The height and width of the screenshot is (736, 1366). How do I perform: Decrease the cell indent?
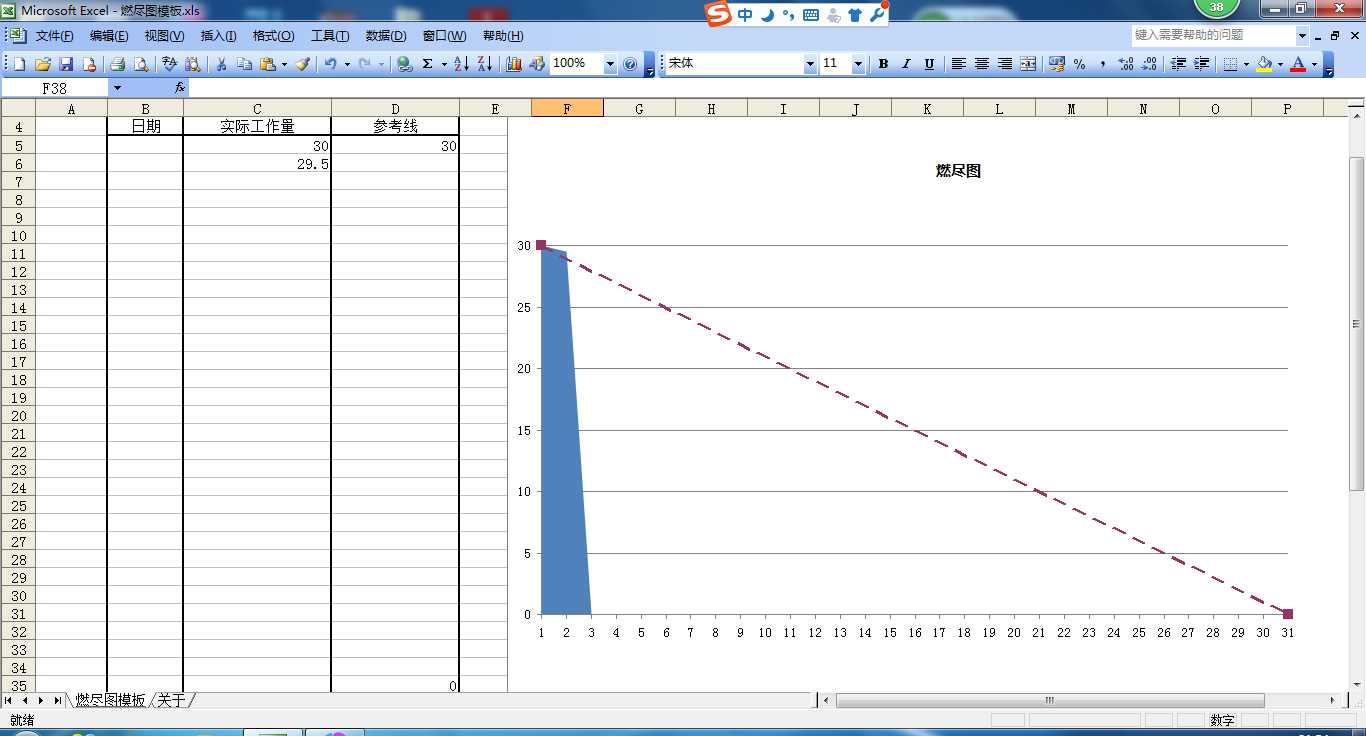tap(1178, 64)
